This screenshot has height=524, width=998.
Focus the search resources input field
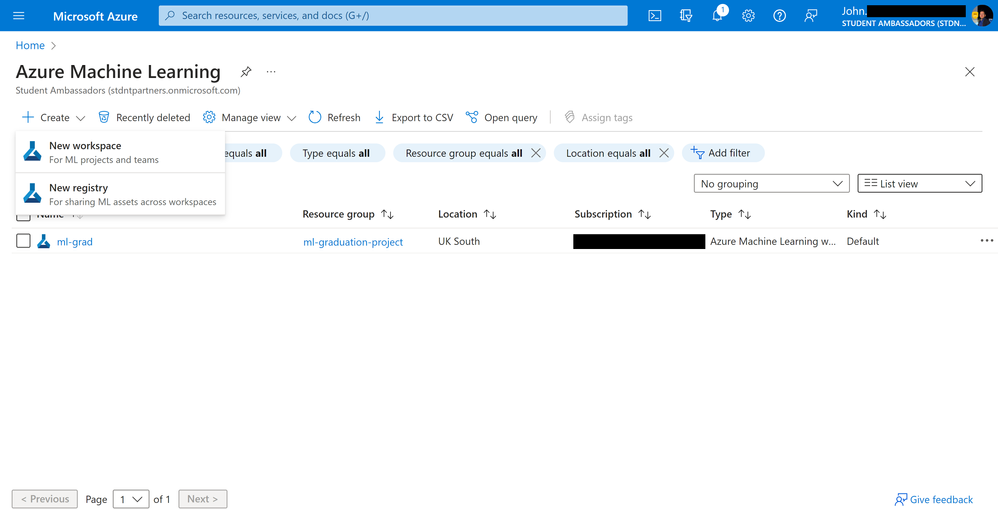coord(393,15)
